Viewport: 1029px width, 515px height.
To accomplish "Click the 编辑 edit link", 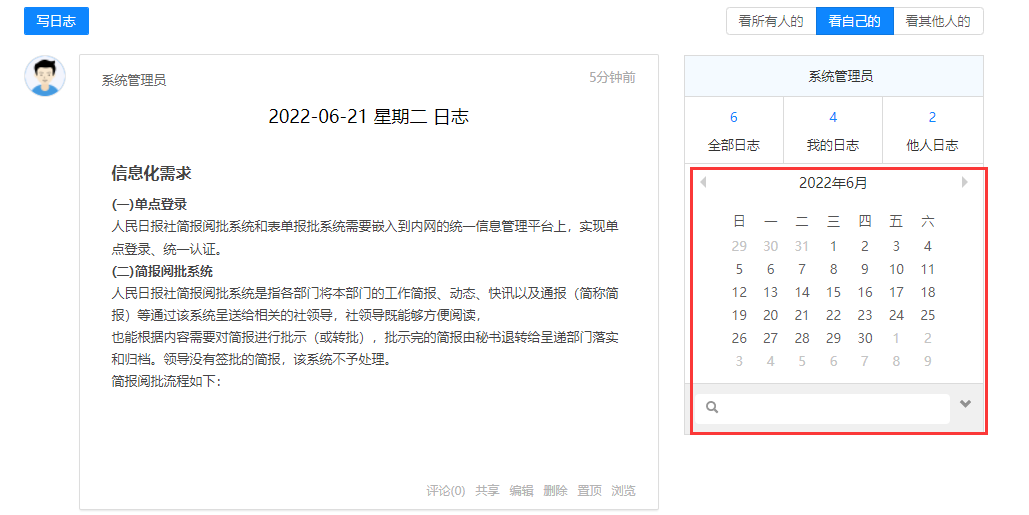I will [521, 490].
